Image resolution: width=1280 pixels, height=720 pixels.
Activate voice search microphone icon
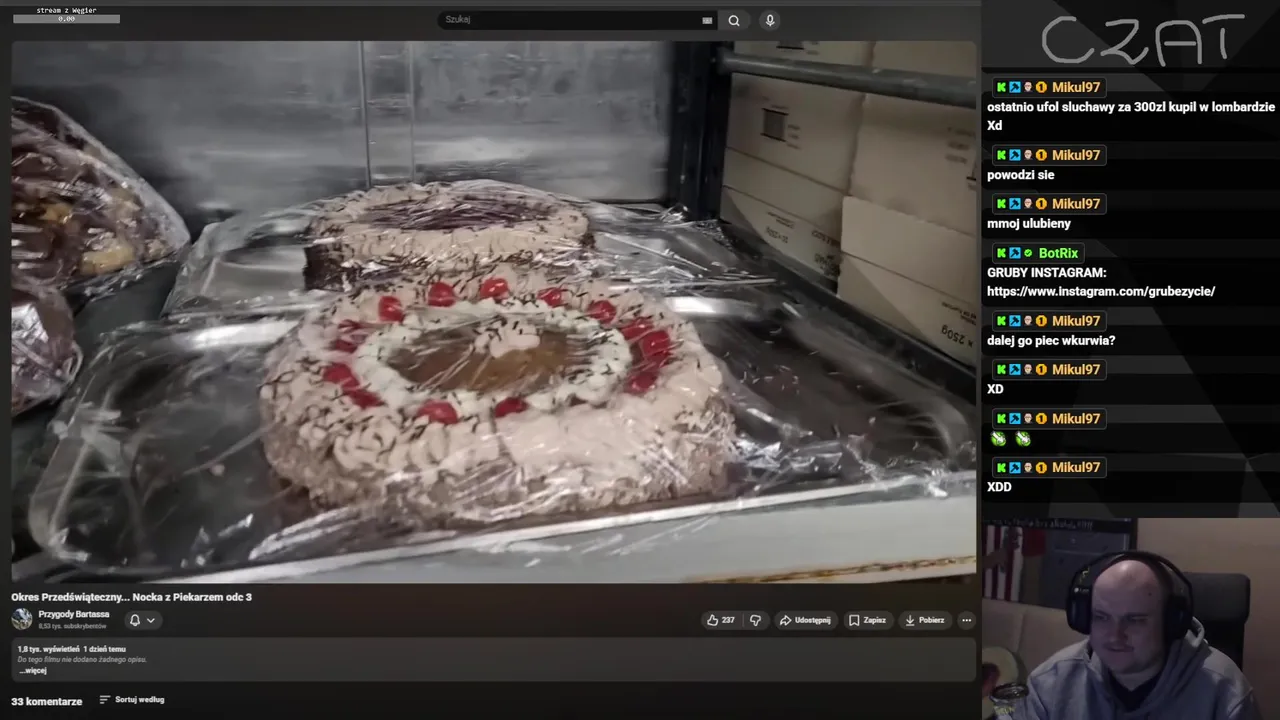tap(769, 20)
